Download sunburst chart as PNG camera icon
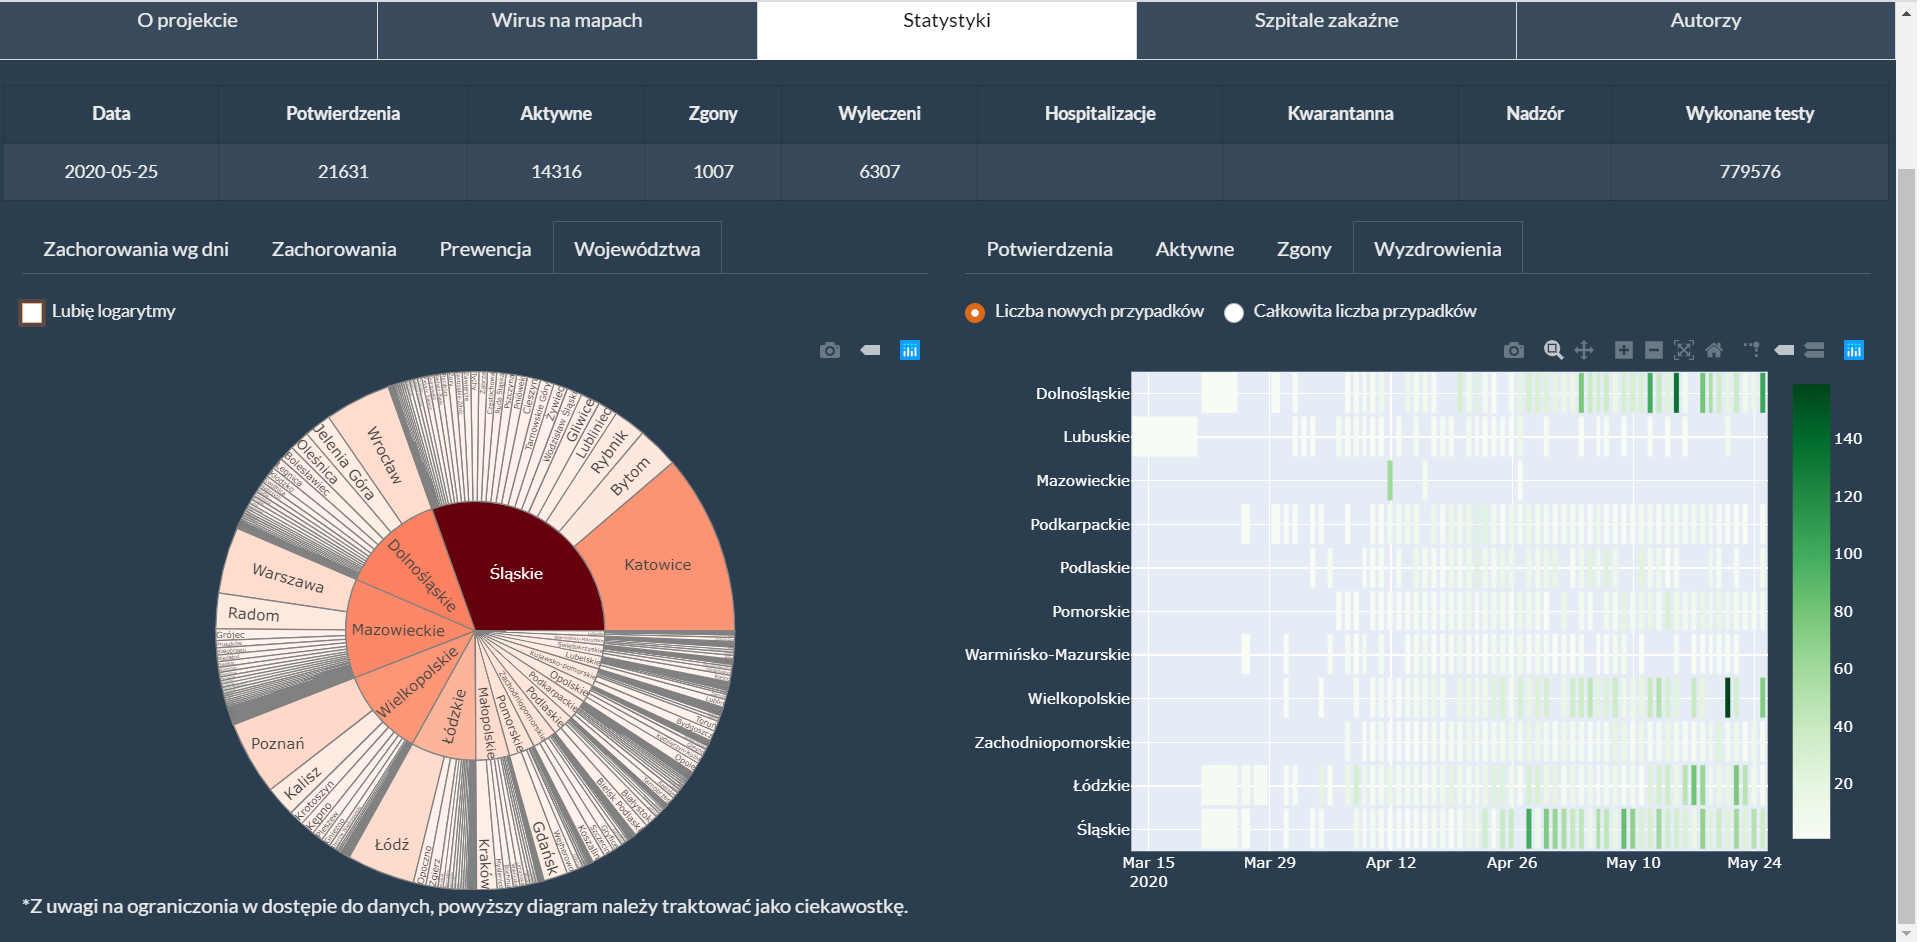 (830, 350)
